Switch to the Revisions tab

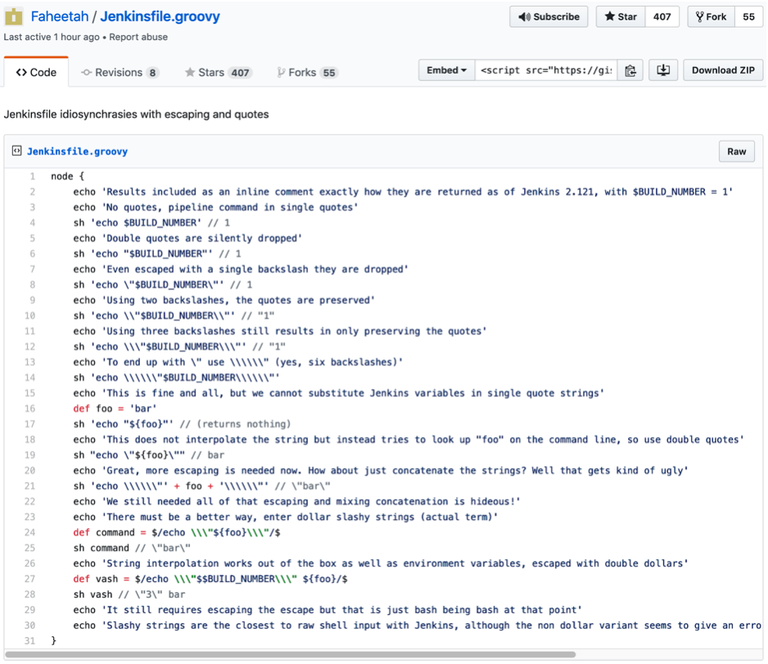[x=120, y=72]
